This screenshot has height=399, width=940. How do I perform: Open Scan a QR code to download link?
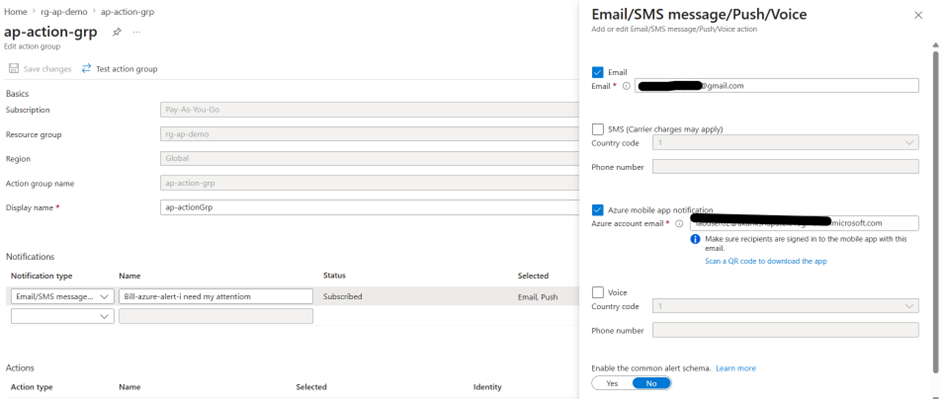click(x=766, y=261)
